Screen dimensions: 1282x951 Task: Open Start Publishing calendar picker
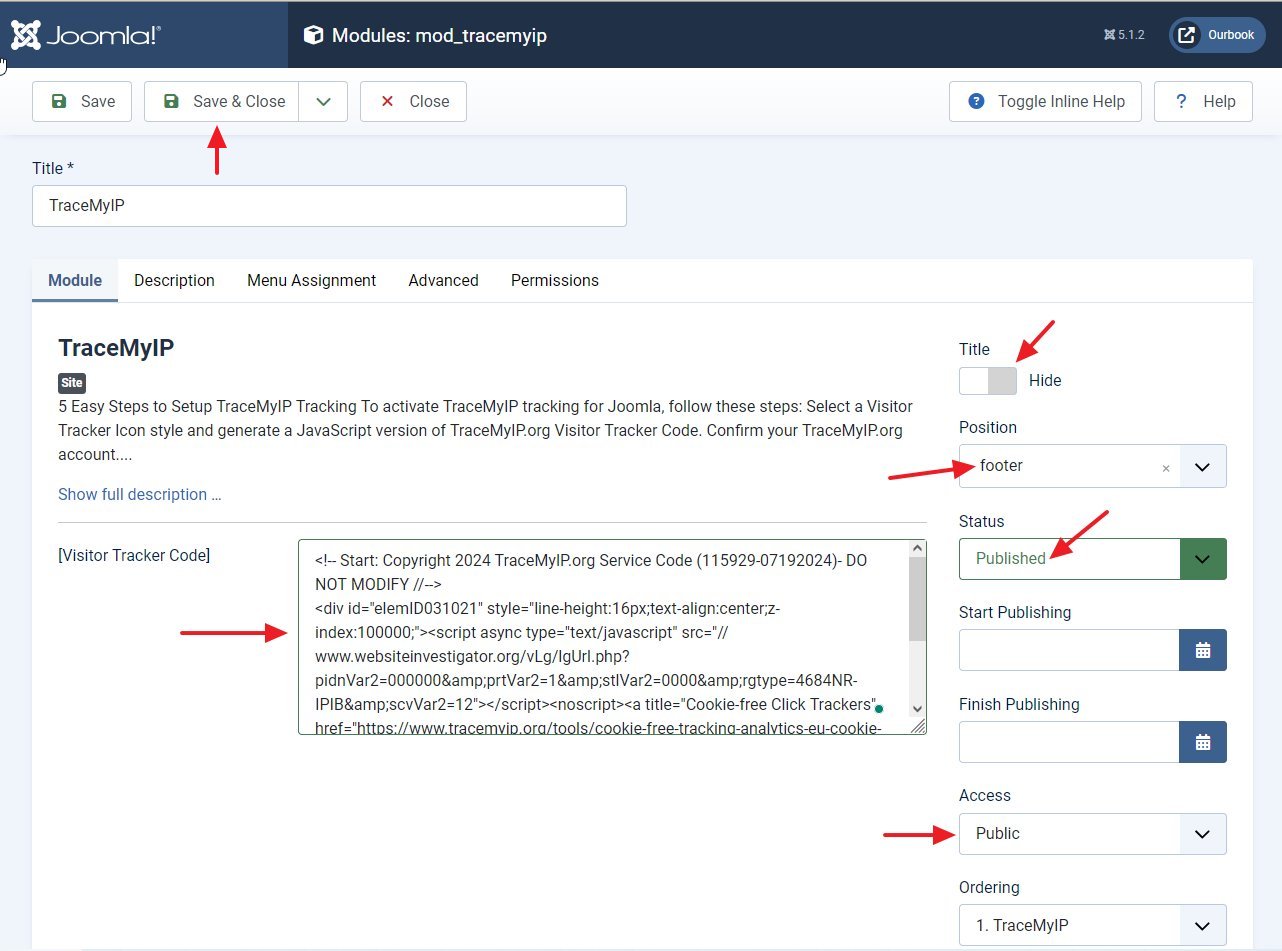pos(1203,650)
